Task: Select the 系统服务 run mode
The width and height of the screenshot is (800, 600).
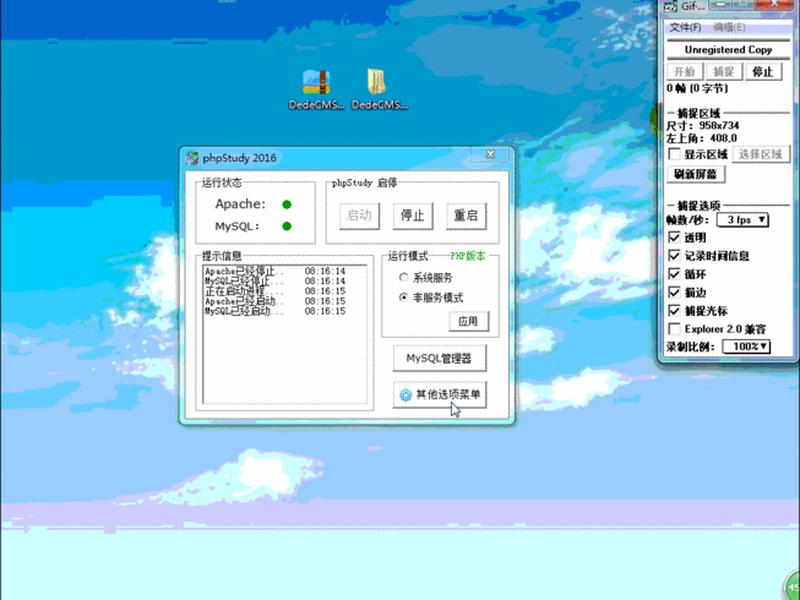Action: tap(404, 278)
